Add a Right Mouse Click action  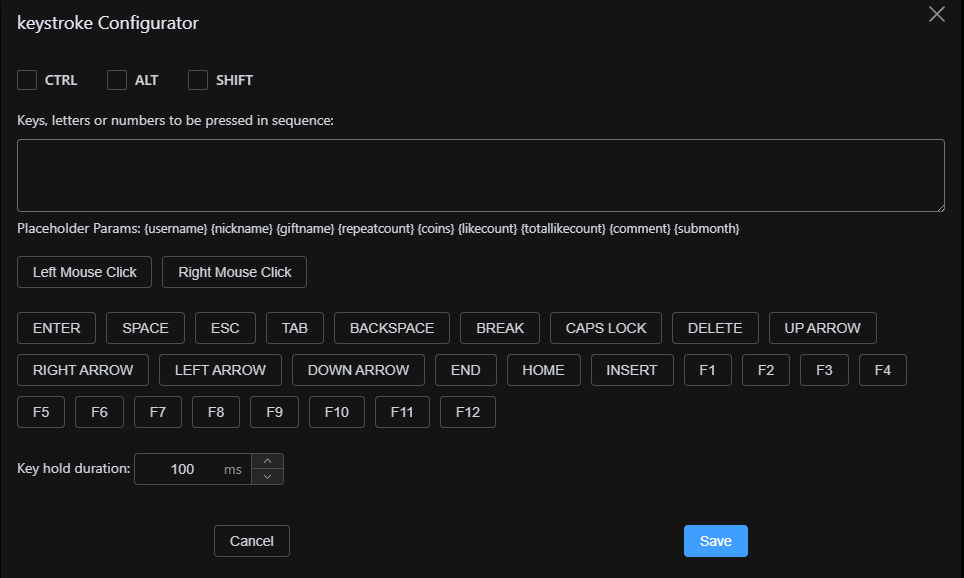pos(235,272)
